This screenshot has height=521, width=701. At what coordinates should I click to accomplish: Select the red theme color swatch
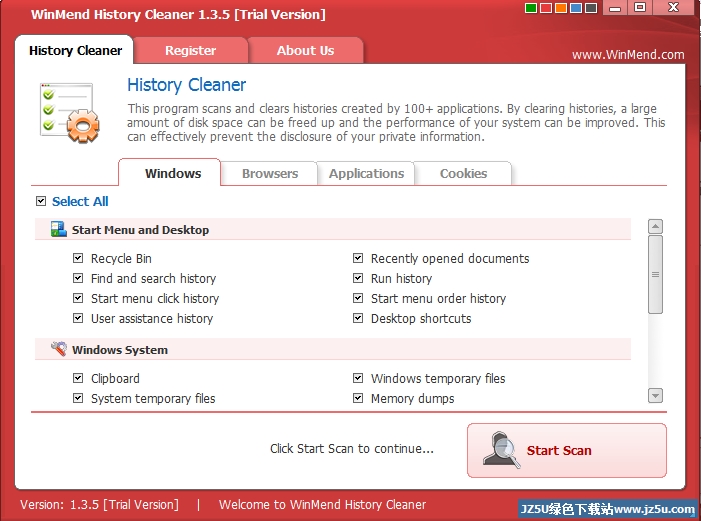click(546, 8)
